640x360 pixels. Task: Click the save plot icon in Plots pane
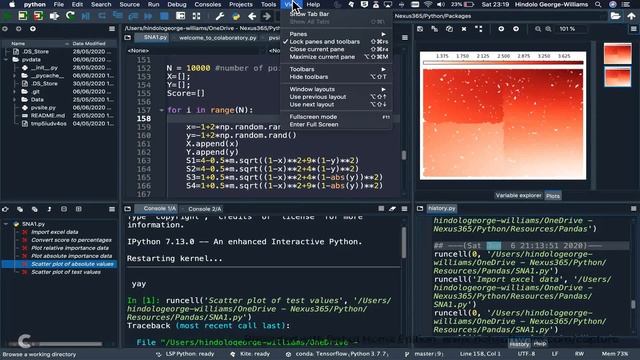tap(420, 29)
